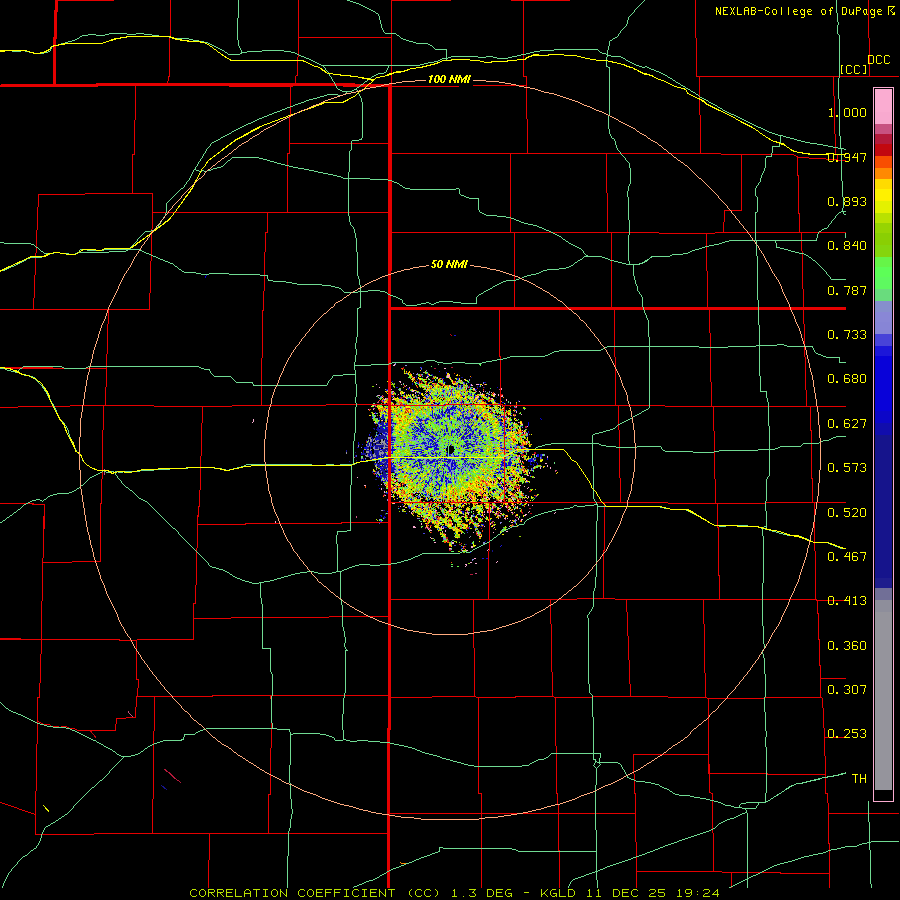The height and width of the screenshot is (900, 900).
Task: Click the 0.787 color scale value
Action: point(847,290)
